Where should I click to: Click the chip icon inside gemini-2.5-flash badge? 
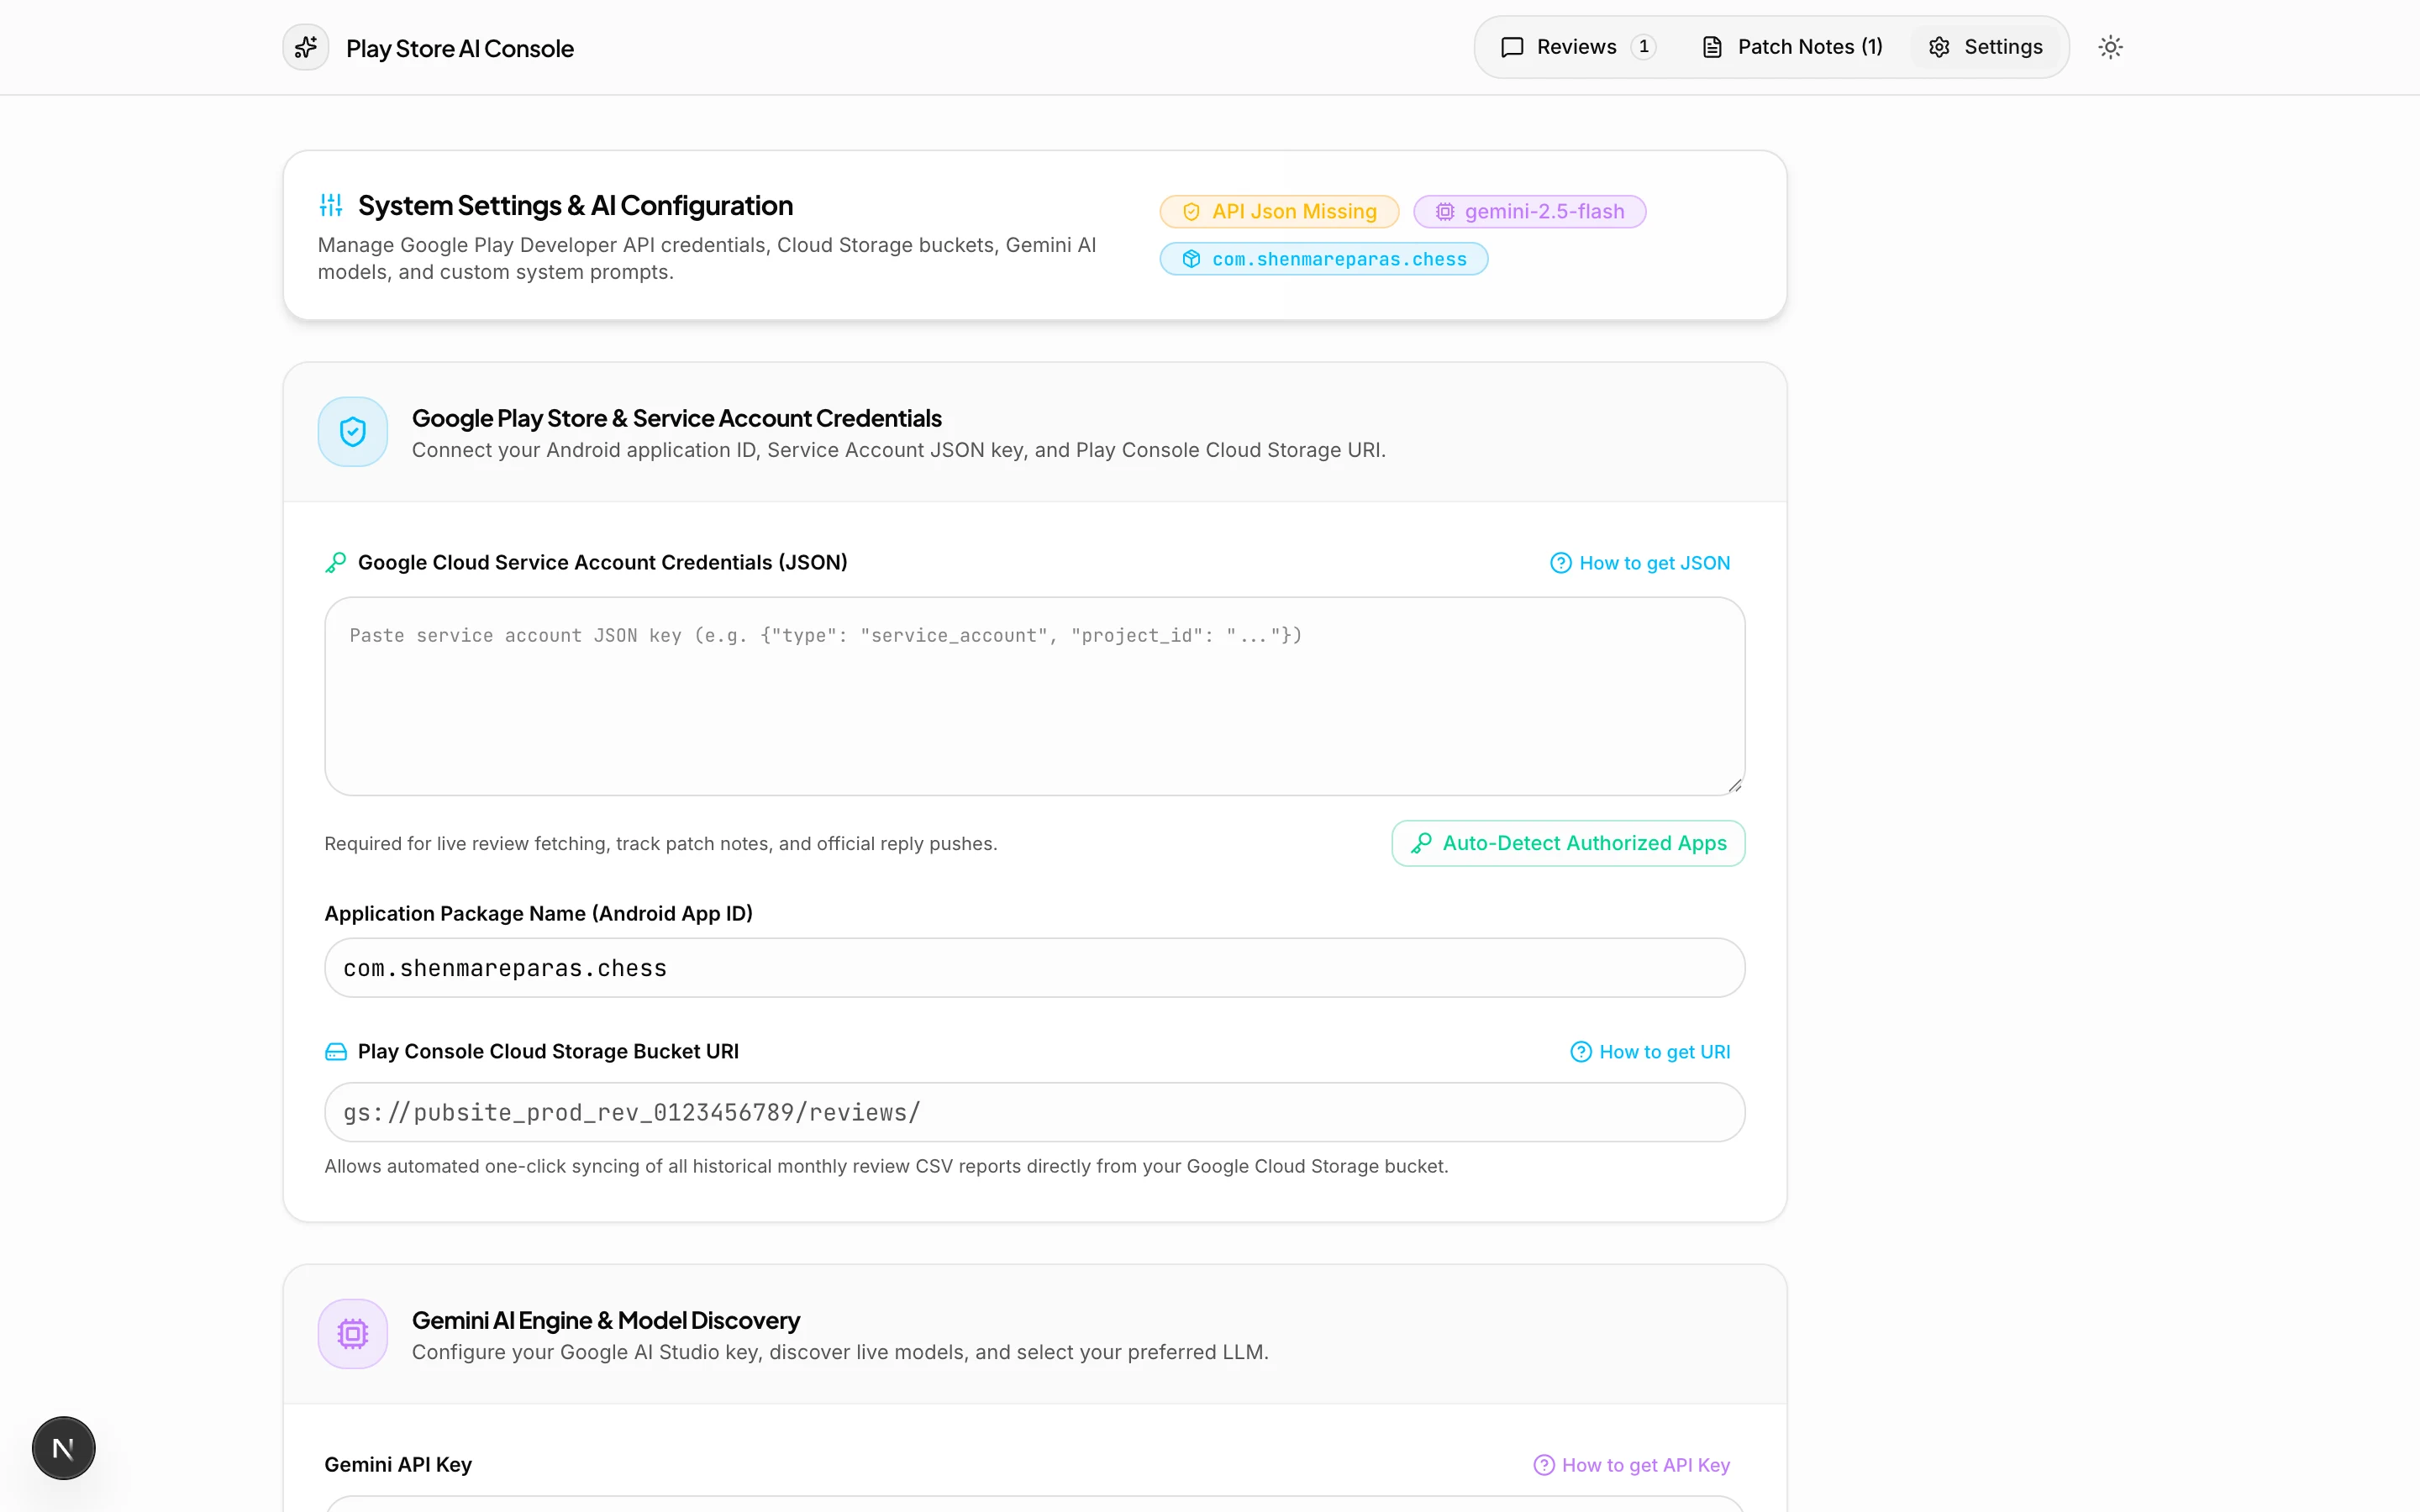1444,212
